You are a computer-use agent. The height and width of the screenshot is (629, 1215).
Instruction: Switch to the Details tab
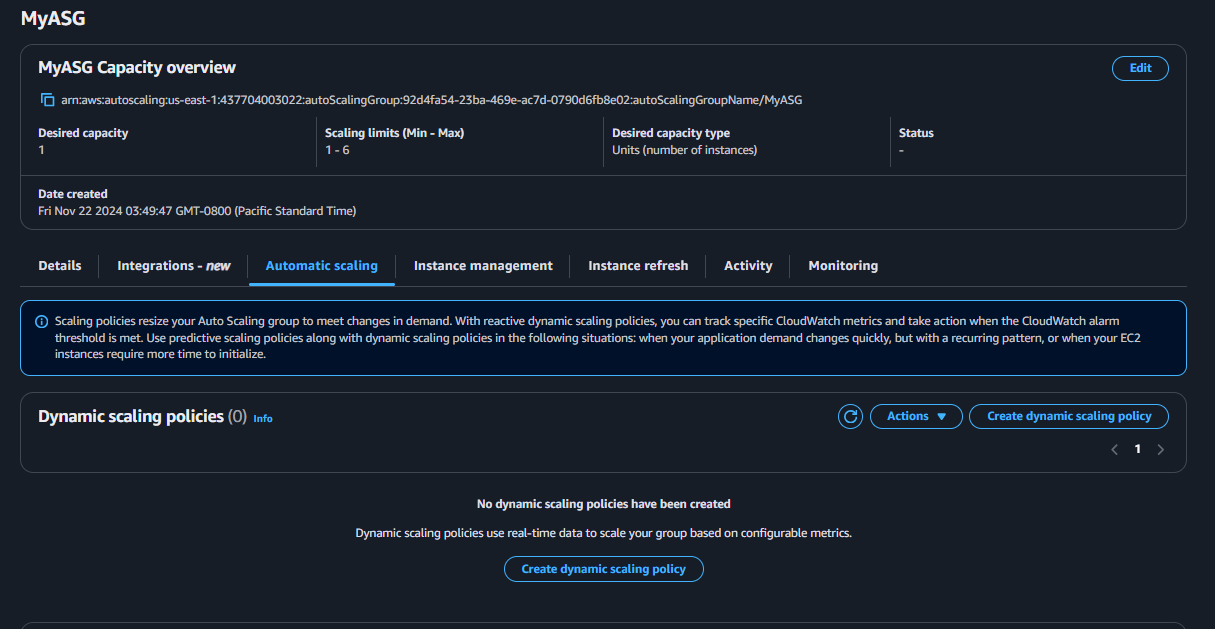tap(60, 266)
